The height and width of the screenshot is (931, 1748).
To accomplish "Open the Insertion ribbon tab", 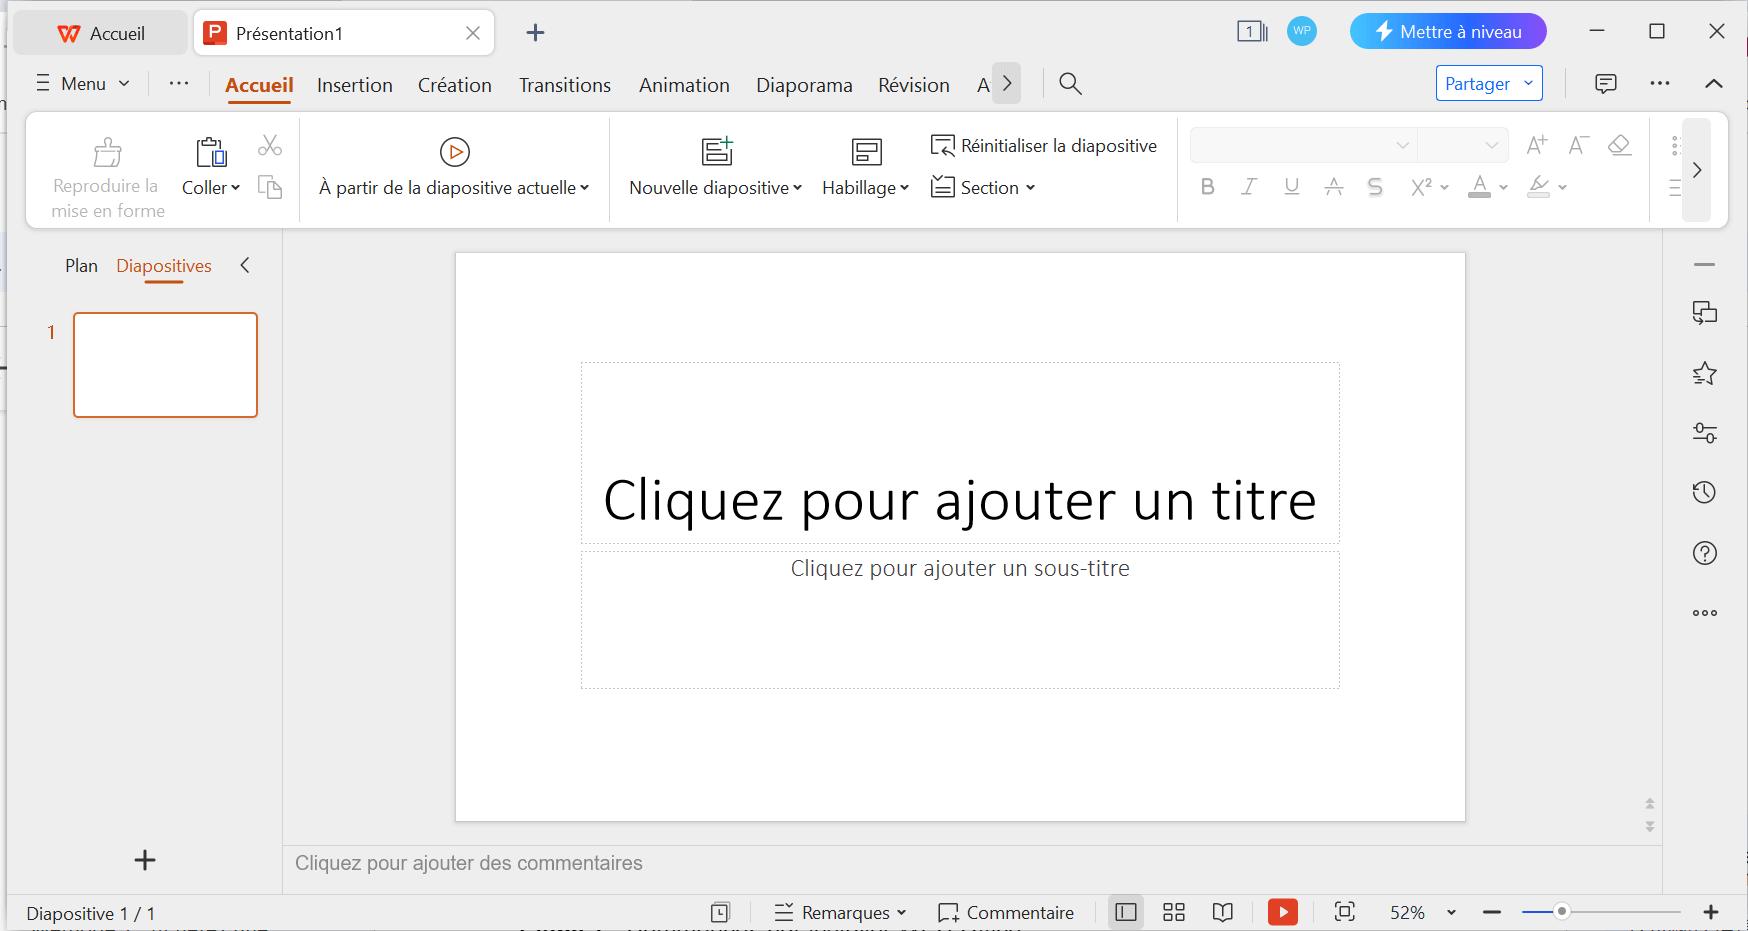I will [354, 85].
